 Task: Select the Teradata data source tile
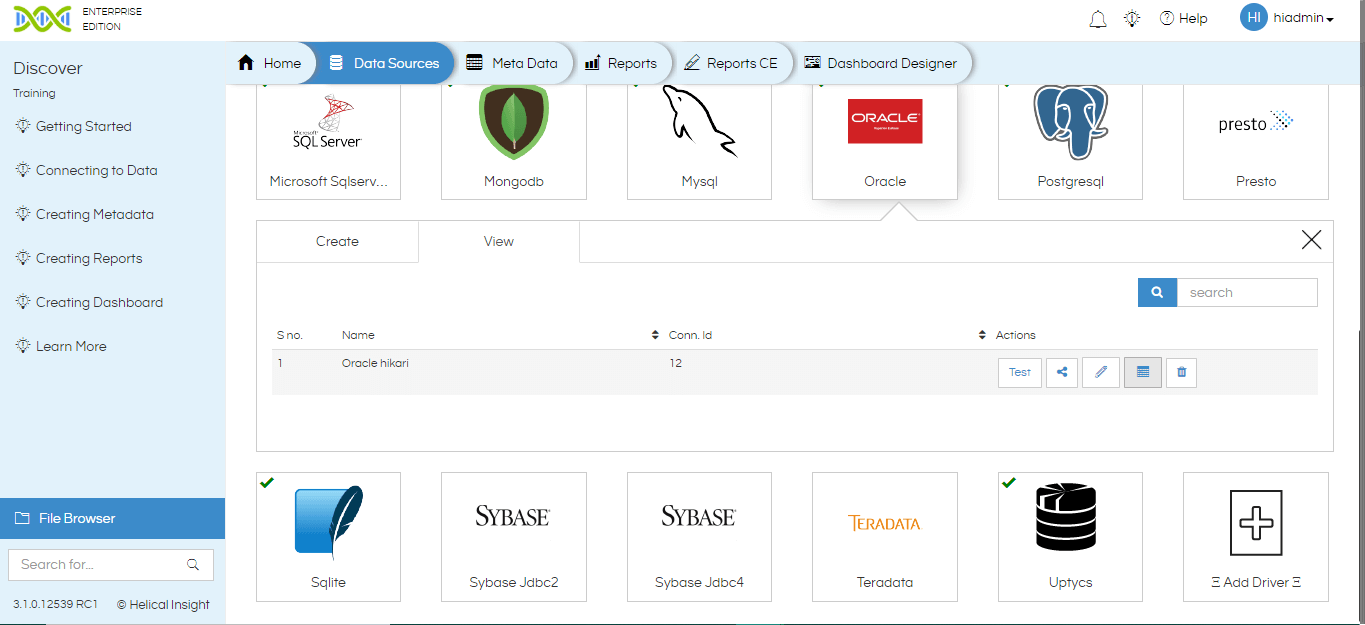click(885, 537)
